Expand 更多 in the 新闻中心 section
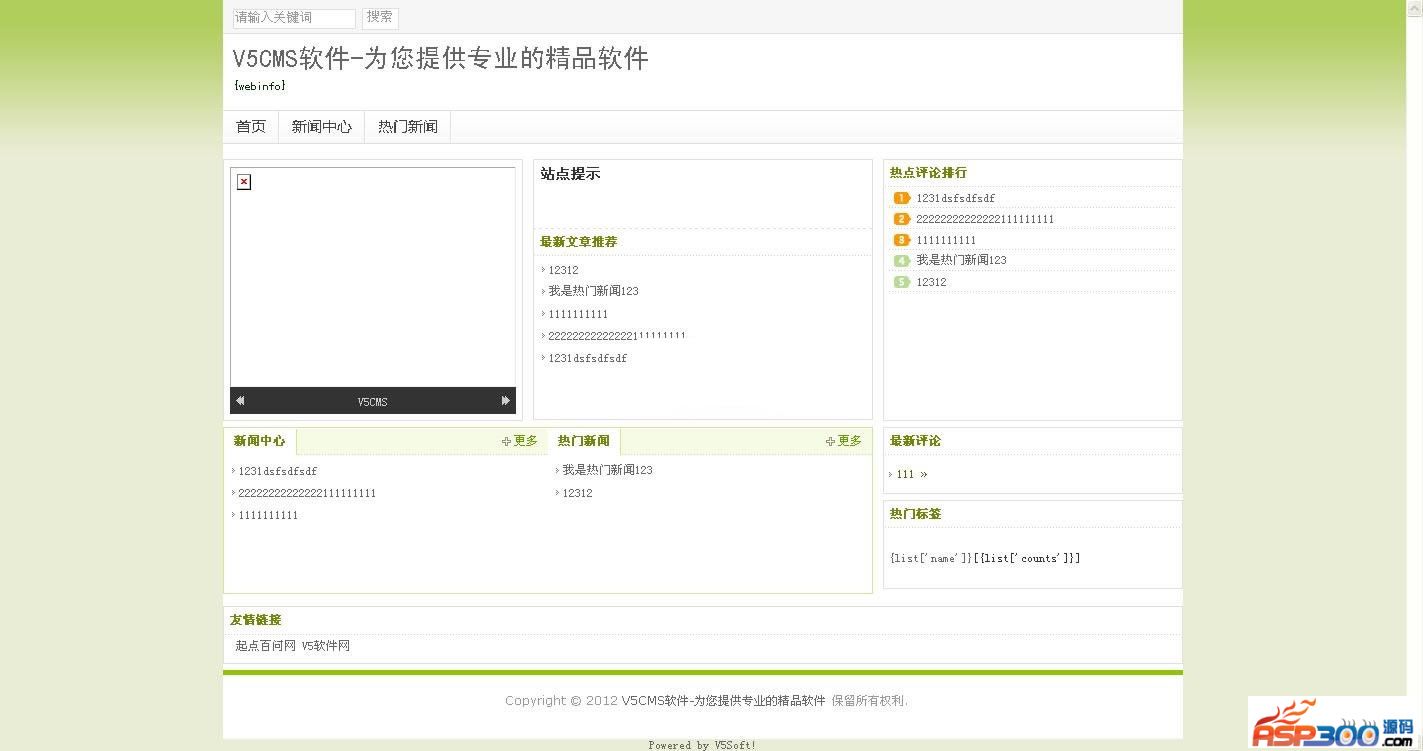This screenshot has width=1423, height=751. (x=520, y=441)
